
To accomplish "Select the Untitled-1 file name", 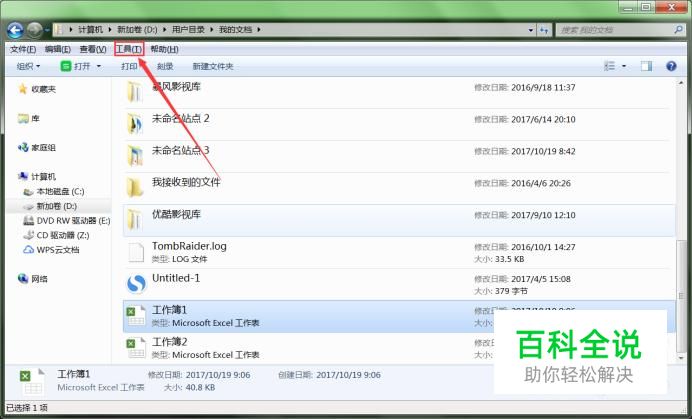I will pos(176,278).
